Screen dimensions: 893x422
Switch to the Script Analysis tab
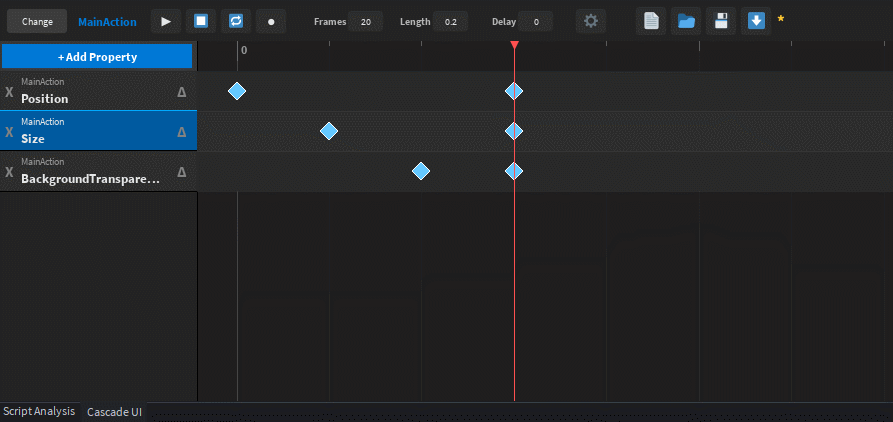39,412
